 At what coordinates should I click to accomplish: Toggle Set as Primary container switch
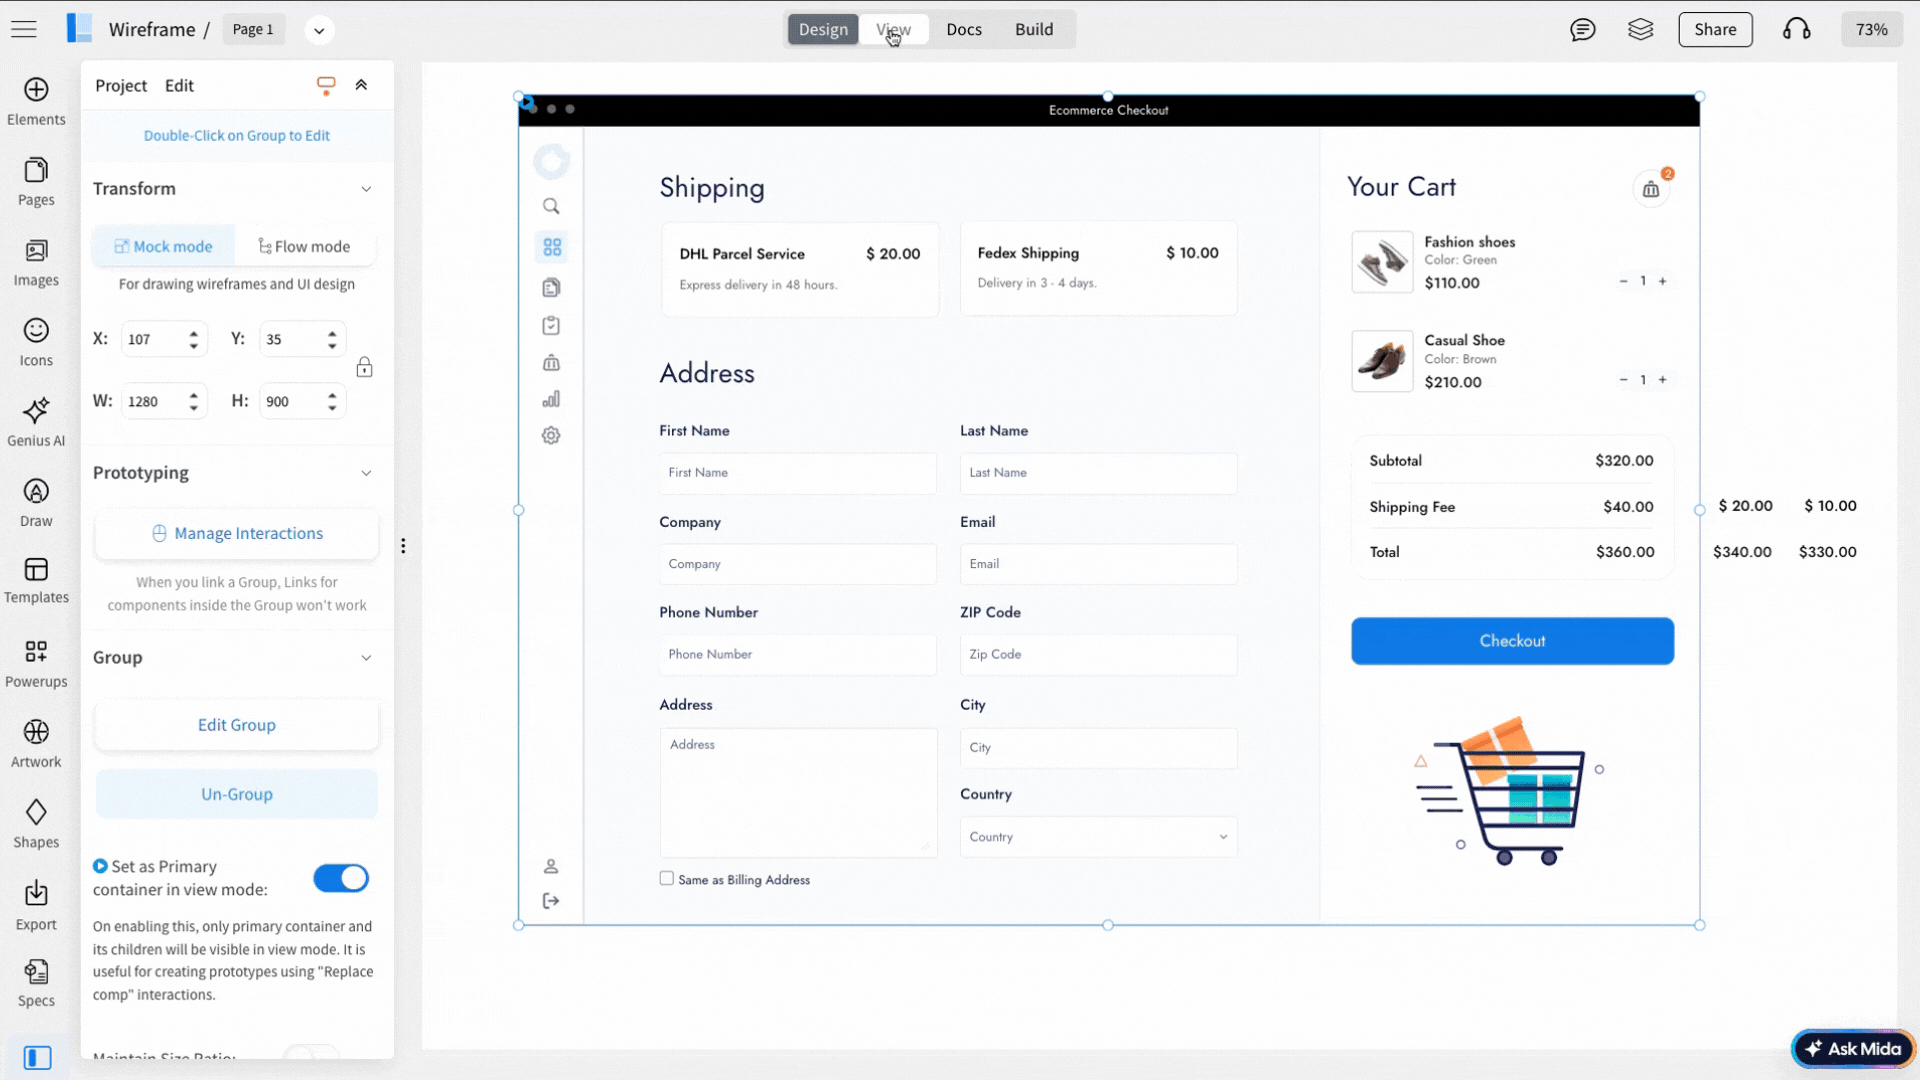tap(341, 878)
